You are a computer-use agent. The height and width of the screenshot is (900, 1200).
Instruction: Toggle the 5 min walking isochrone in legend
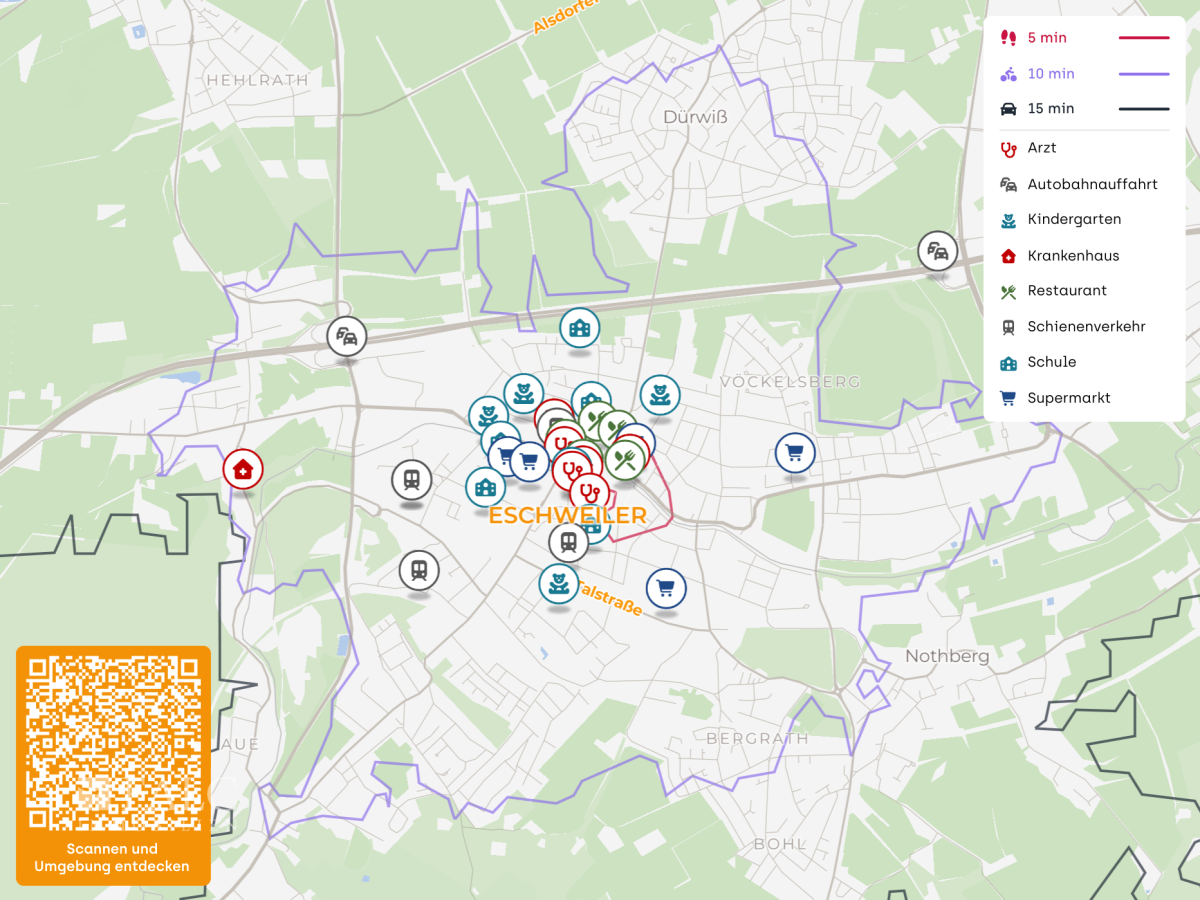click(x=1046, y=38)
